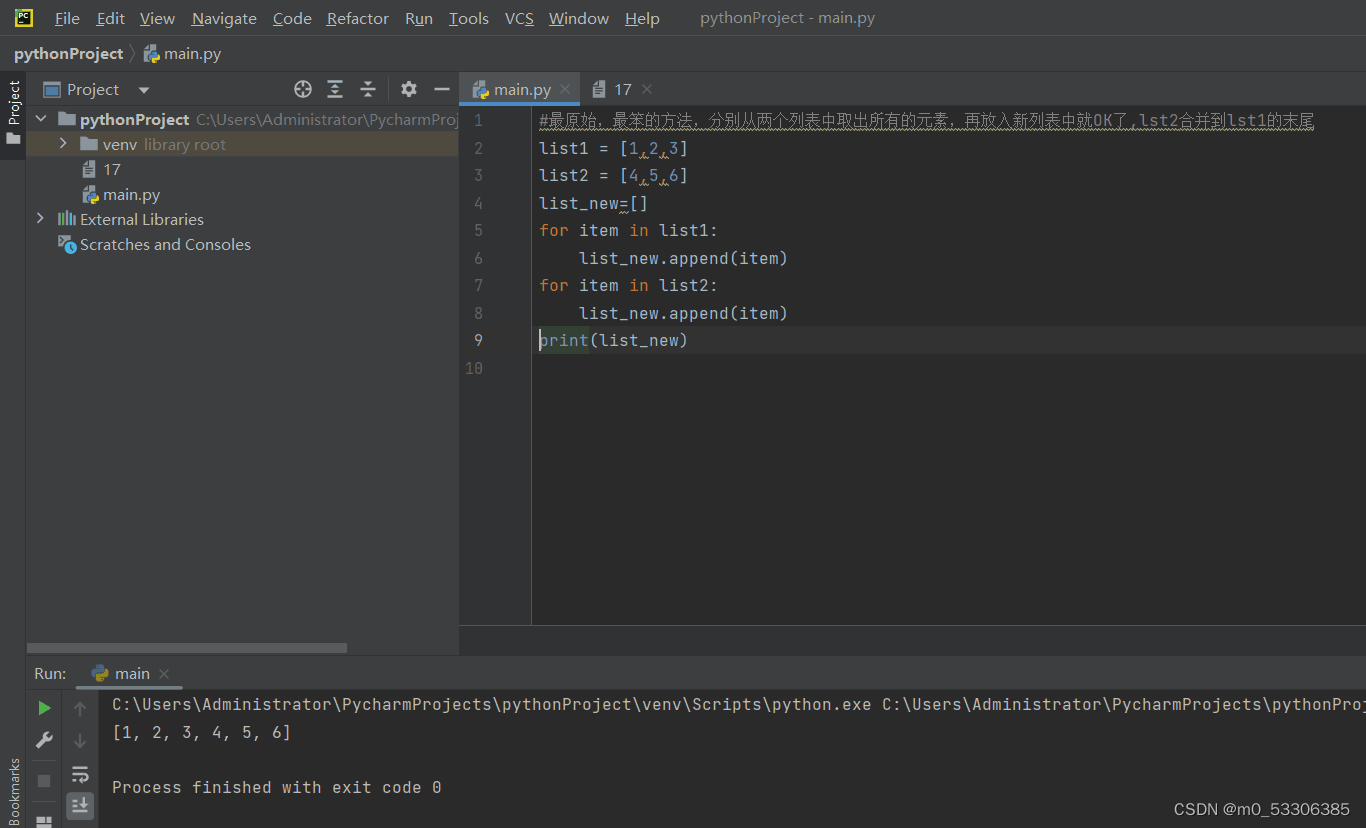Open the View menu
This screenshot has width=1366, height=828.
click(x=157, y=18)
